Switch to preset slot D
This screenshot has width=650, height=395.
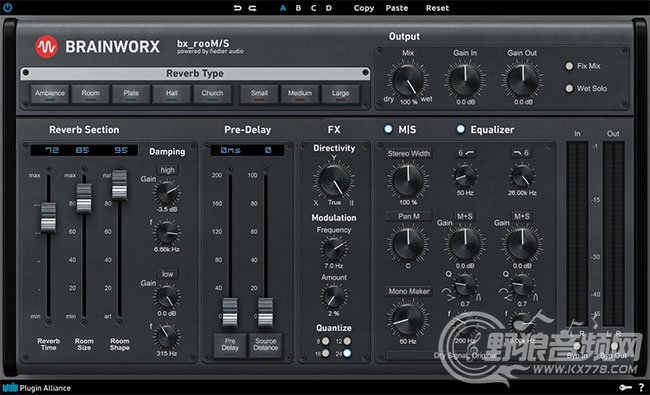click(x=328, y=8)
